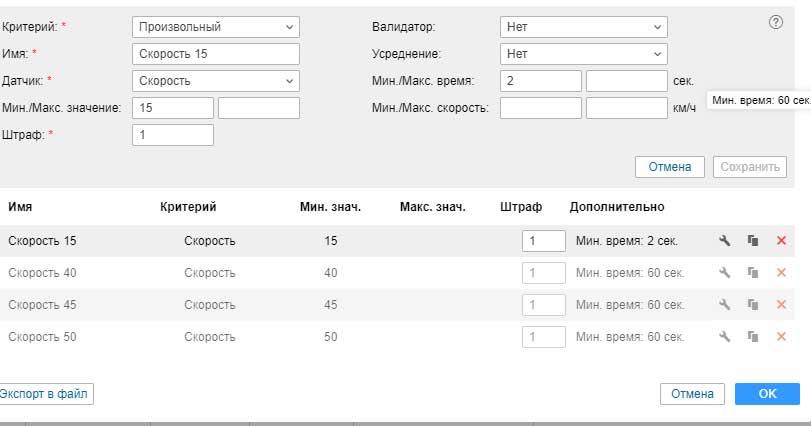Viewport: 811px width, 426px height.
Task: Delete the Скорость 50 criterion row
Action: [x=781, y=337]
